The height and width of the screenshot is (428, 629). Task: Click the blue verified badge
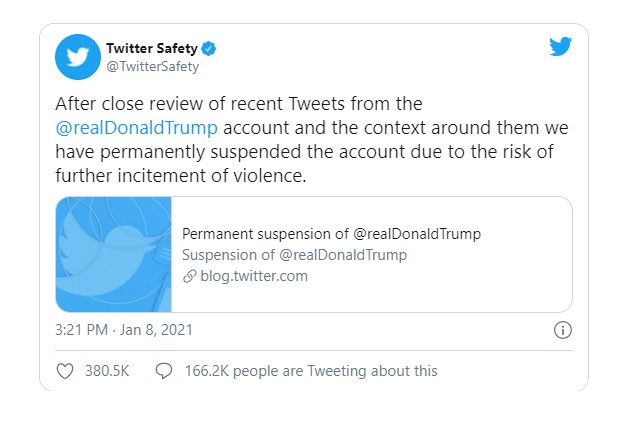[210, 48]
